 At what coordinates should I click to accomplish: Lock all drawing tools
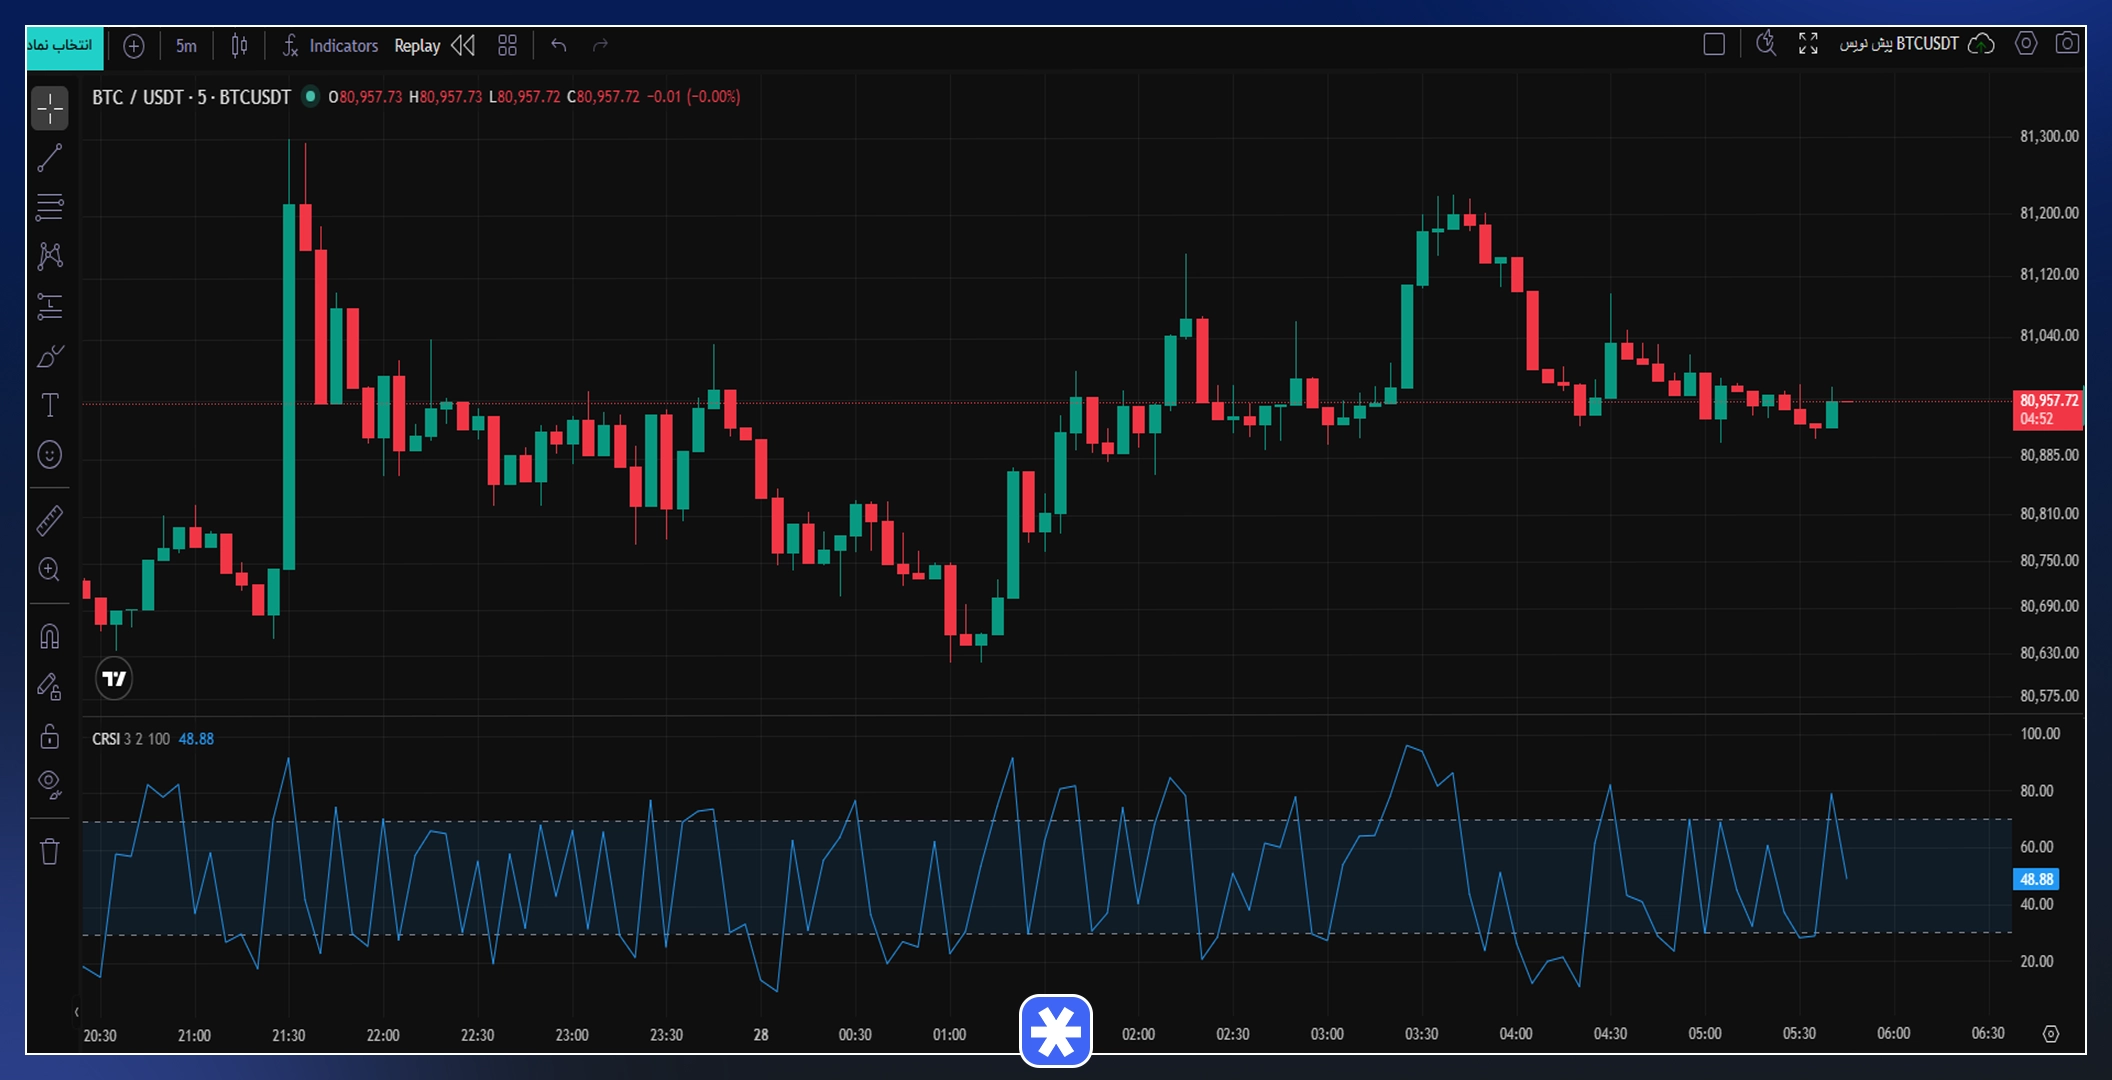click(x=50, y=736)
